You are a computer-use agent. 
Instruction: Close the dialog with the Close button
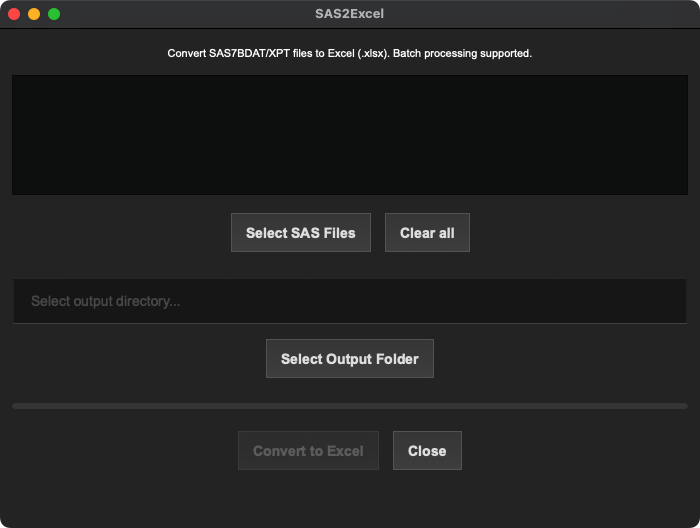coord(427,450)
